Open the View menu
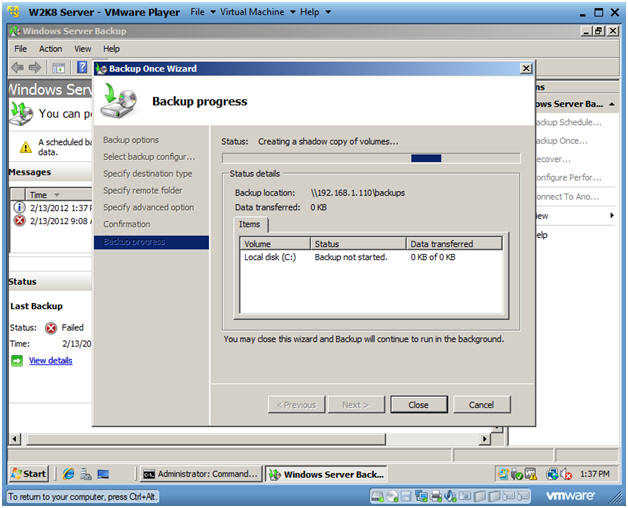The width and height of the screenshot is (628, 508). [83, 49]
